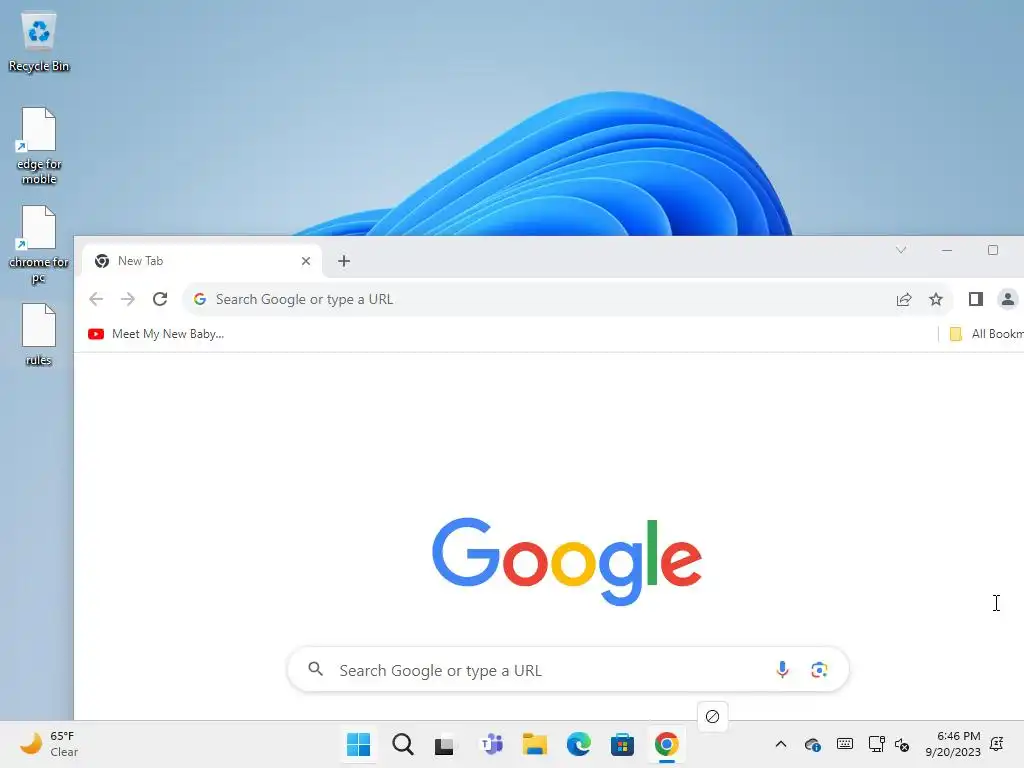Launch Microsoft Edge from taskbar

pyautogui.click(x=579, y=744)
